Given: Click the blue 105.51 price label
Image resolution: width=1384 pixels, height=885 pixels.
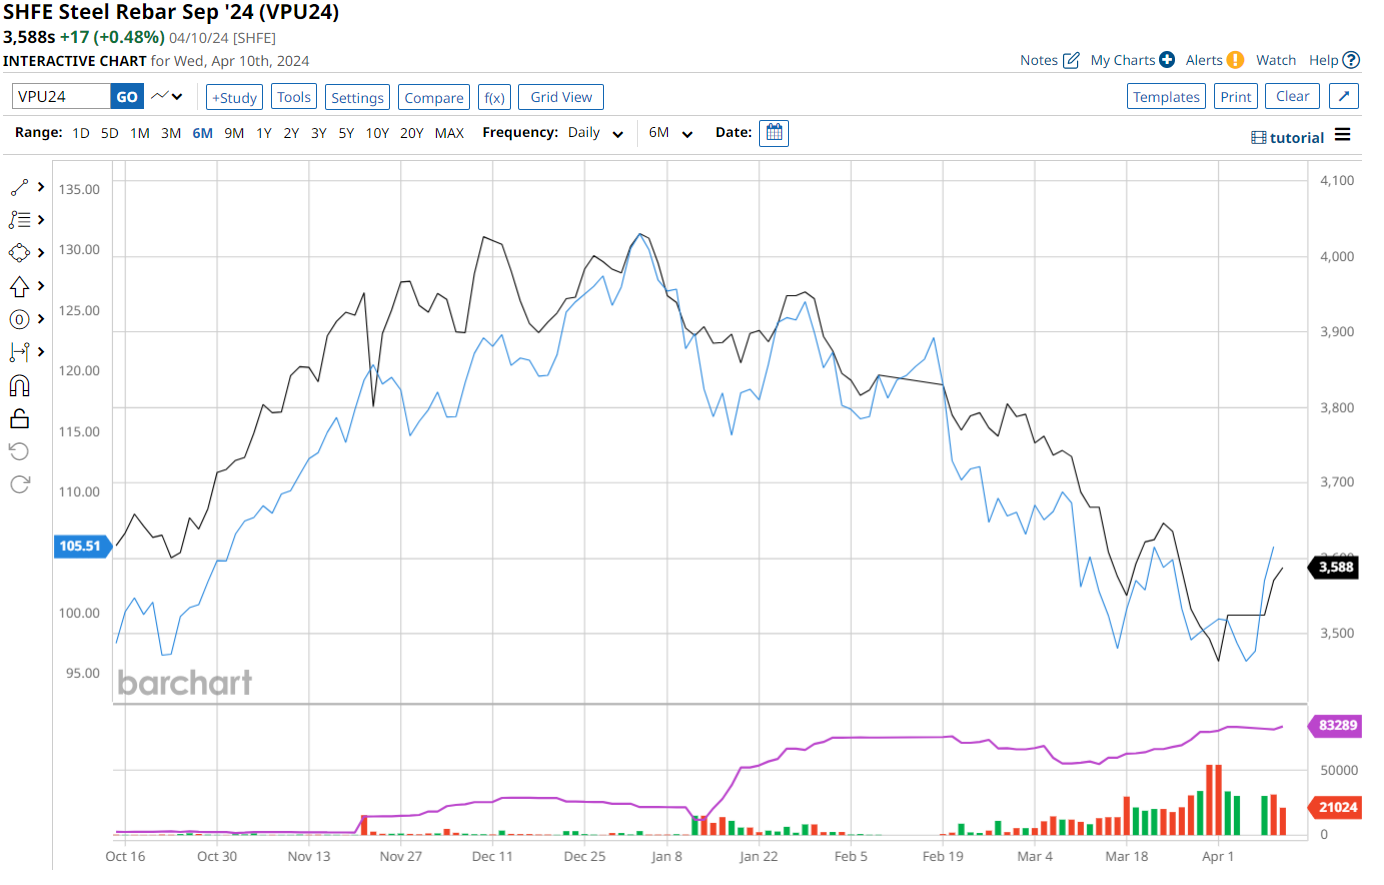Looking at the screenshot, I should point(82,546).
